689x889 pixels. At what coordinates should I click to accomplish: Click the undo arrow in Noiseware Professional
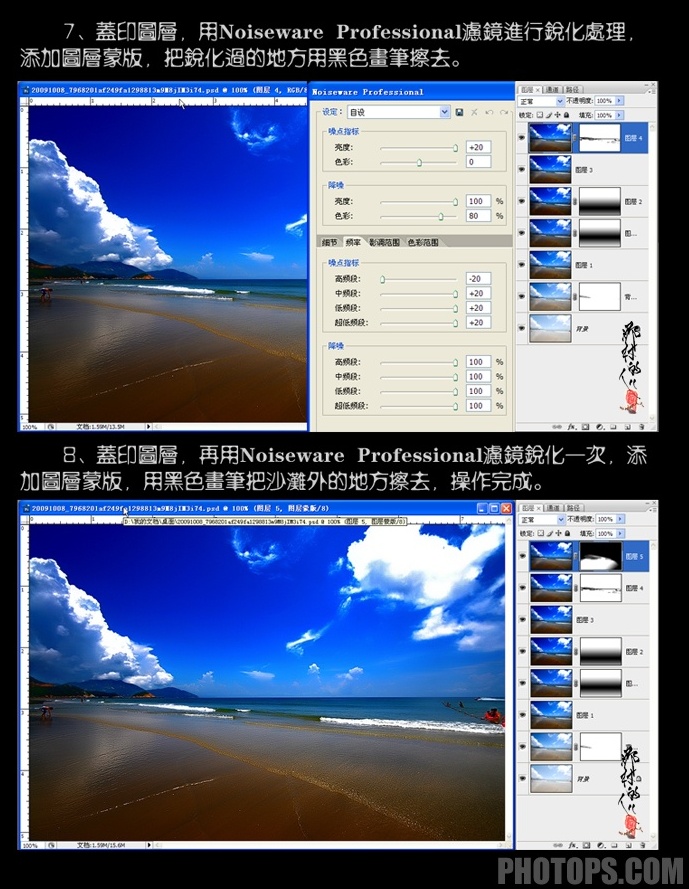click(x=489, y=112)
